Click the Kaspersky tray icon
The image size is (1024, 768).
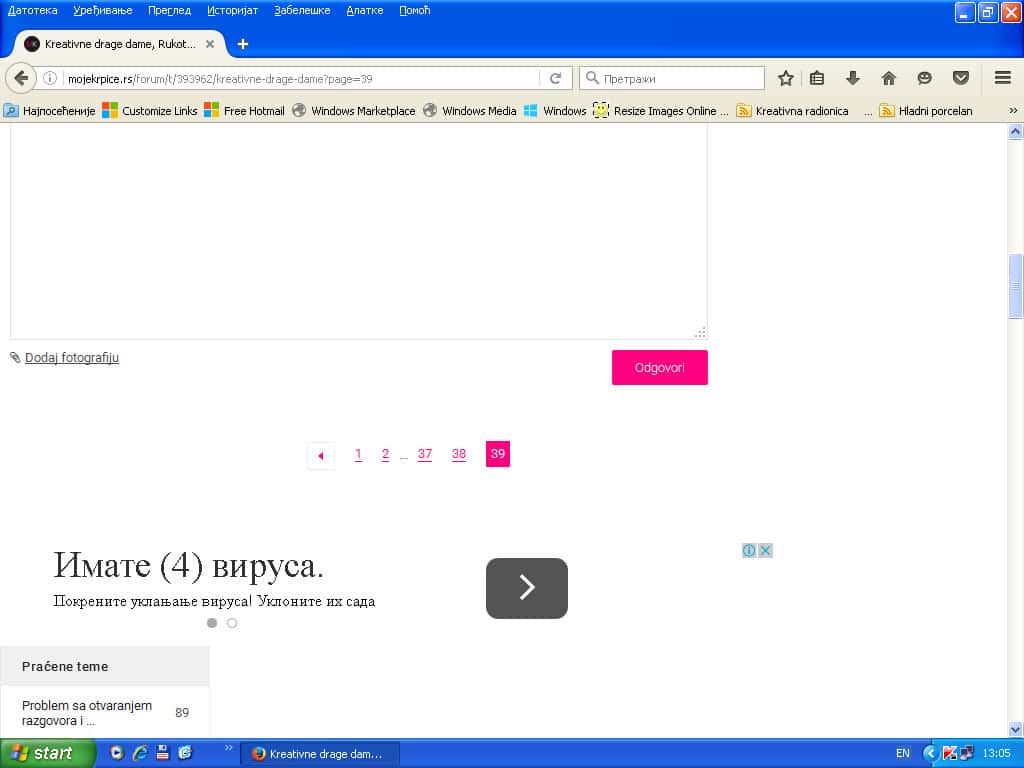(x=950, y=753)
